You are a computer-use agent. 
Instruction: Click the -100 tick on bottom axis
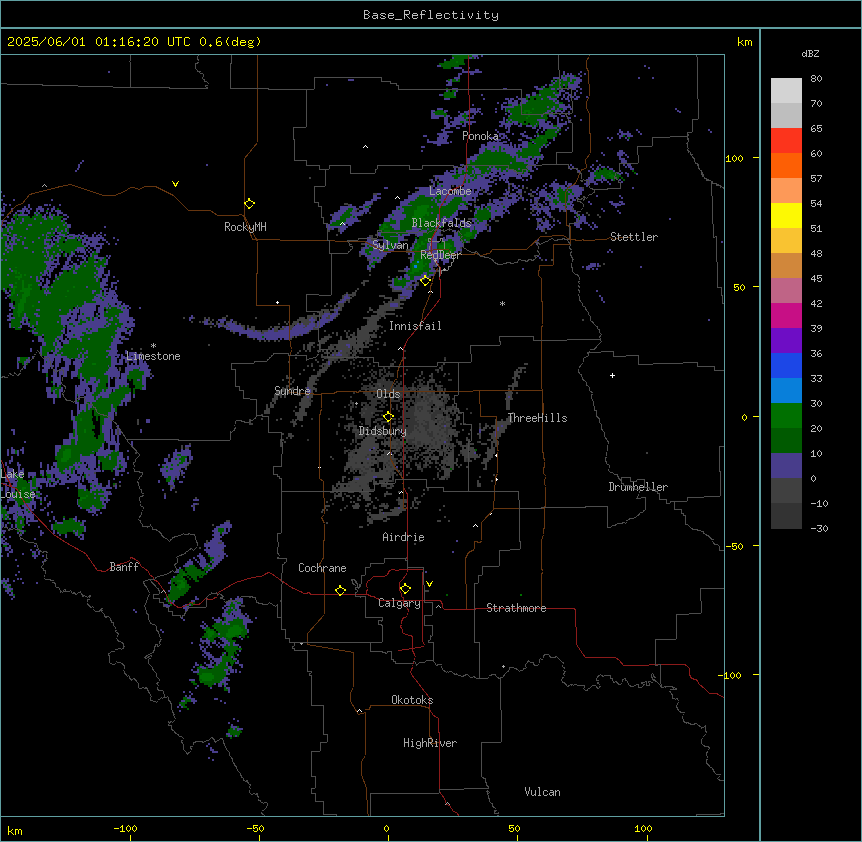[125, 828]
